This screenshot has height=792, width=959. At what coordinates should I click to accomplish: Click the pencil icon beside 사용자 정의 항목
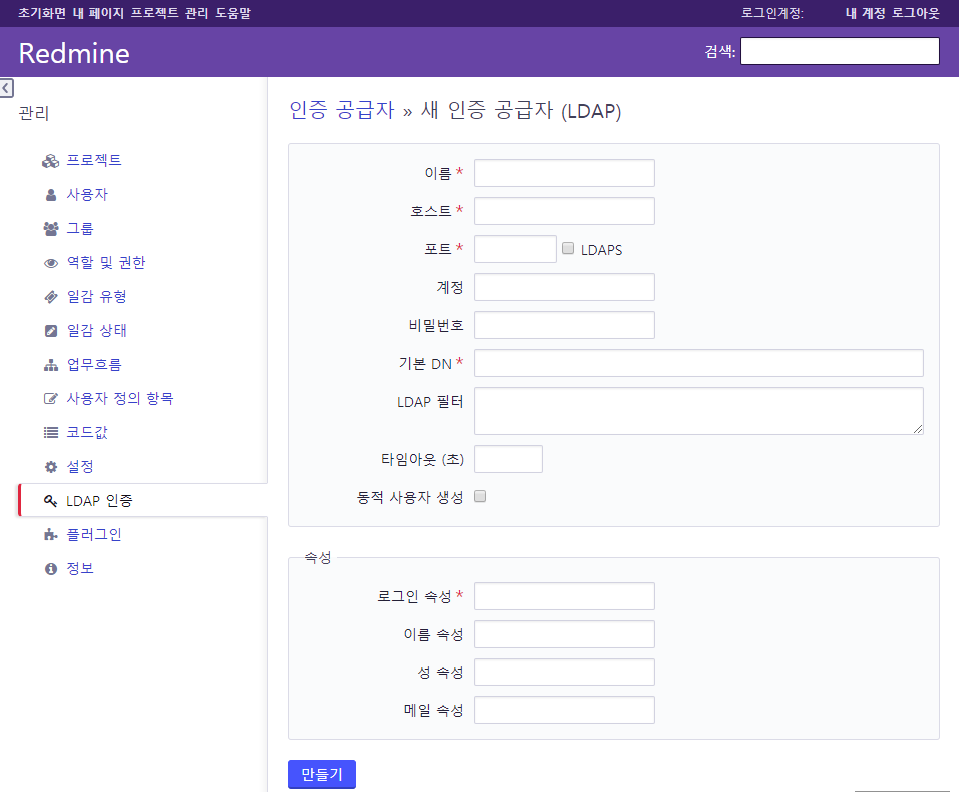[51, 399]
